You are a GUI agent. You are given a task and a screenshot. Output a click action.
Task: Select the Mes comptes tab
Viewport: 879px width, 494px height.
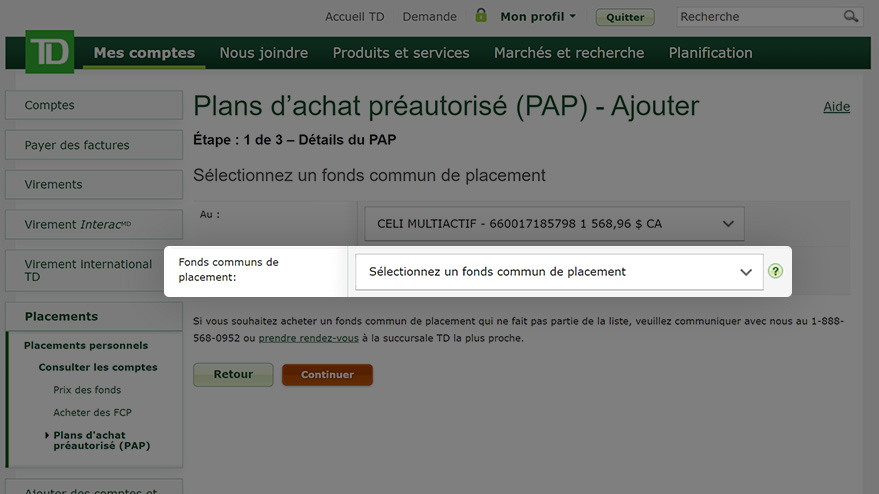[144, 53]
